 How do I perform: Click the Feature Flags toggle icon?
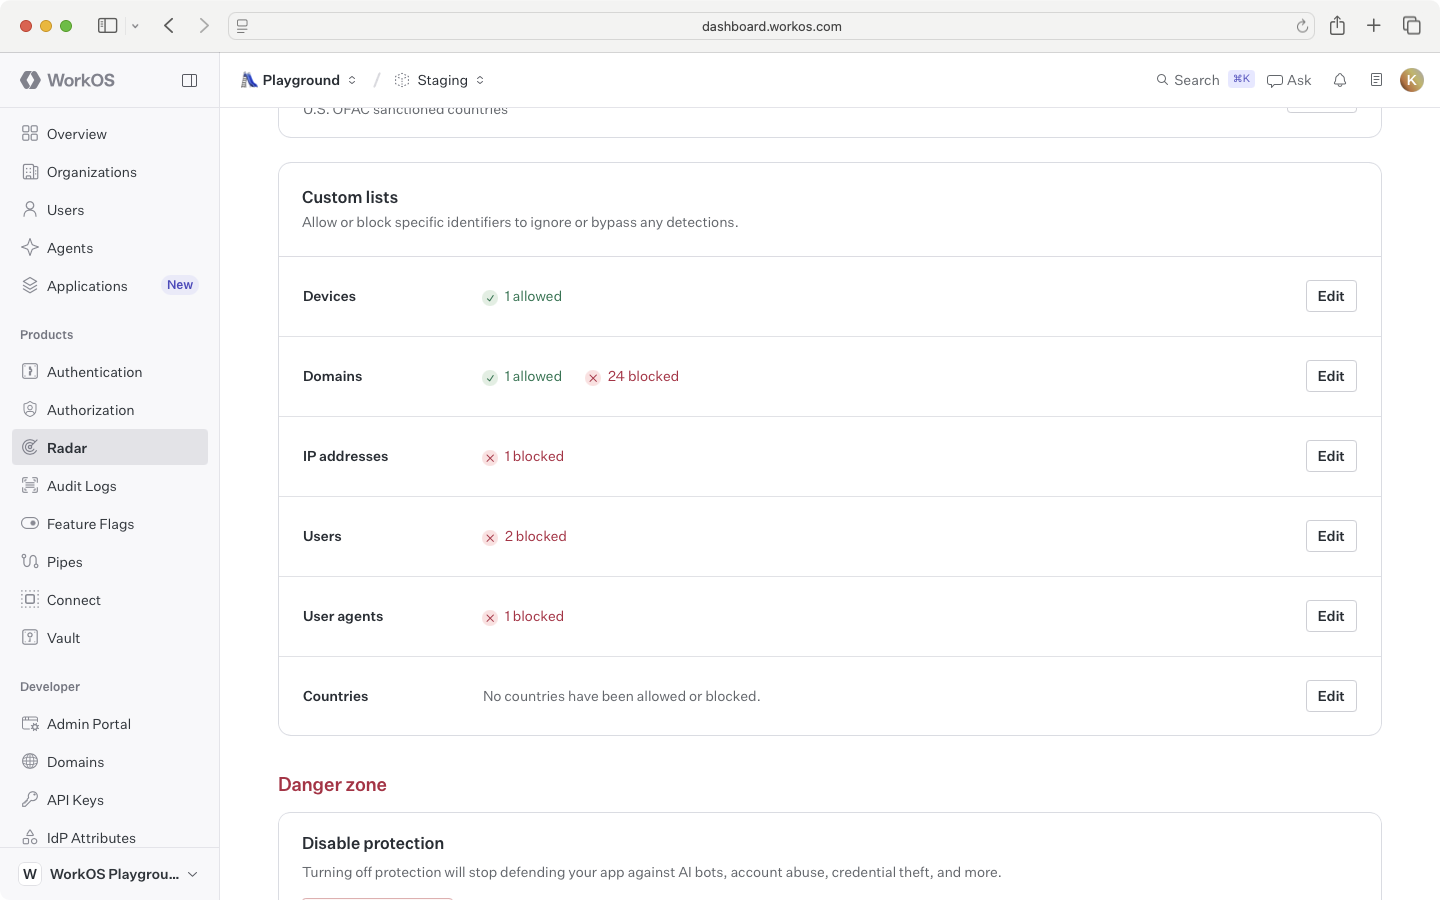(30, 524)
